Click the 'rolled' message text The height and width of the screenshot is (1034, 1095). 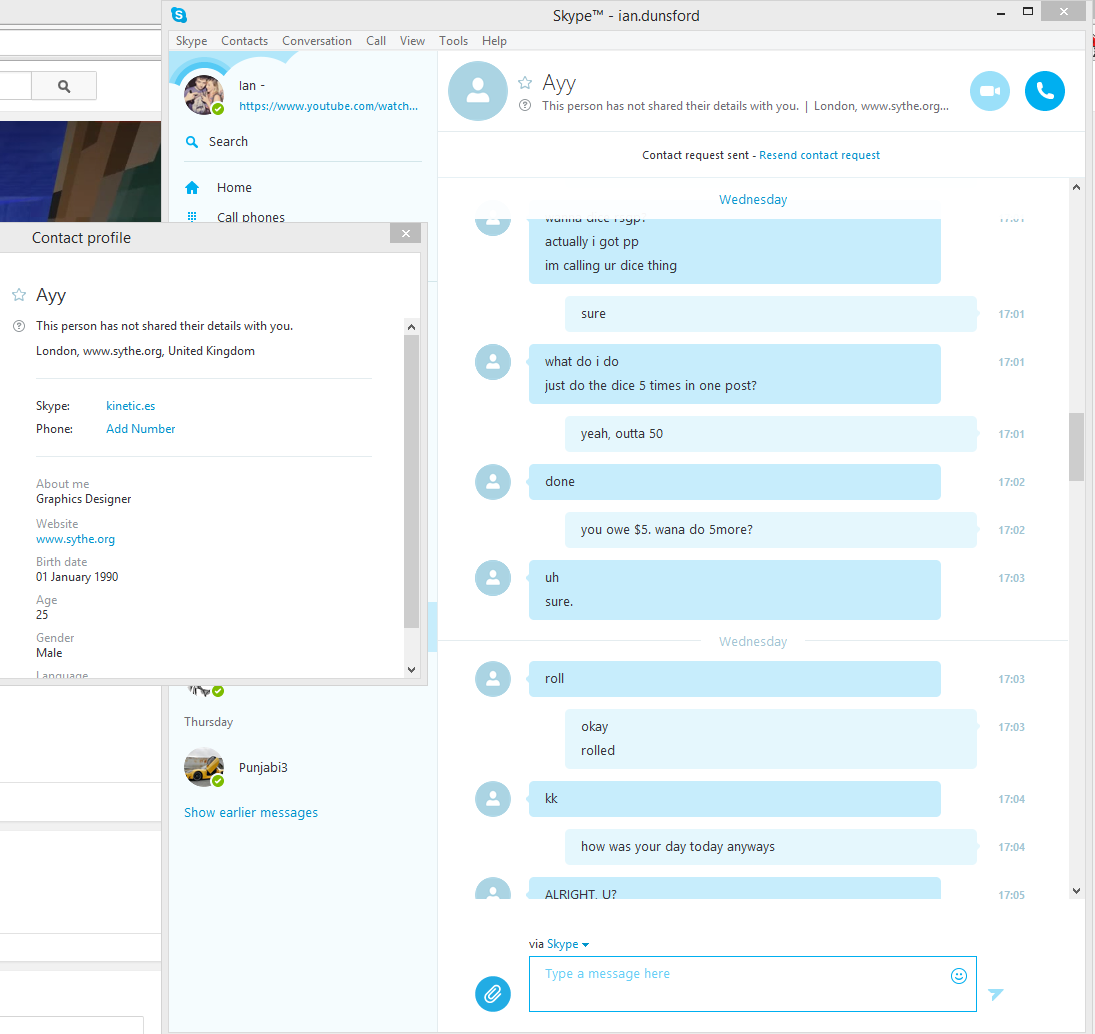598,751
